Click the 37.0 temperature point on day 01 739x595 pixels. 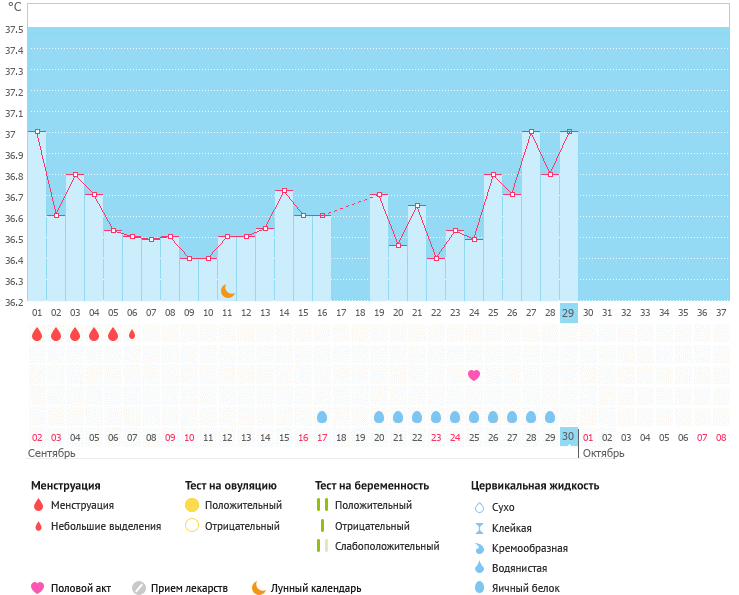(x=37, y=131)
